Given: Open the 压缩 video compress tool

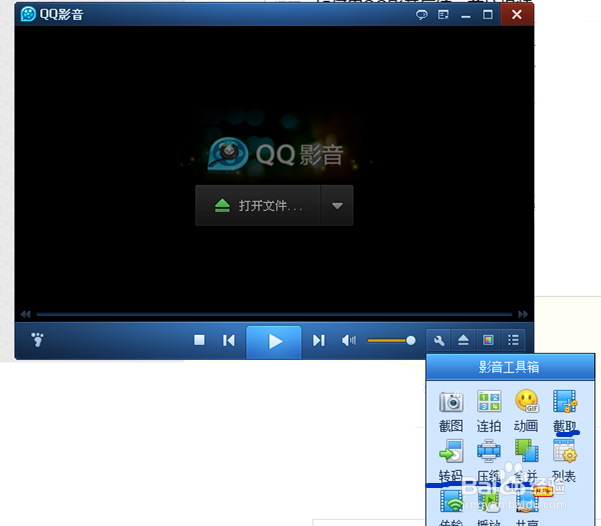Looking at the screenshot, I should pyautogui.click(x=489, y=461).
